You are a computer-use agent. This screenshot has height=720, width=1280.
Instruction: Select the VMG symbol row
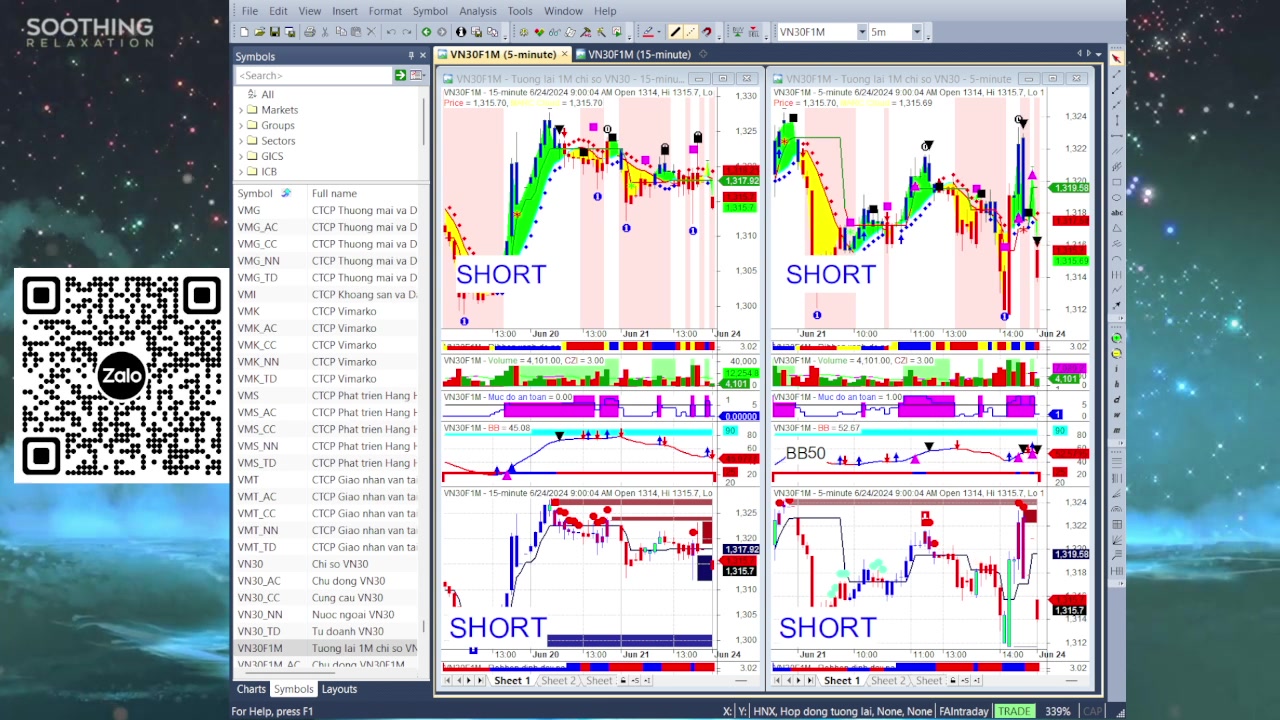[x=326, y=210]
